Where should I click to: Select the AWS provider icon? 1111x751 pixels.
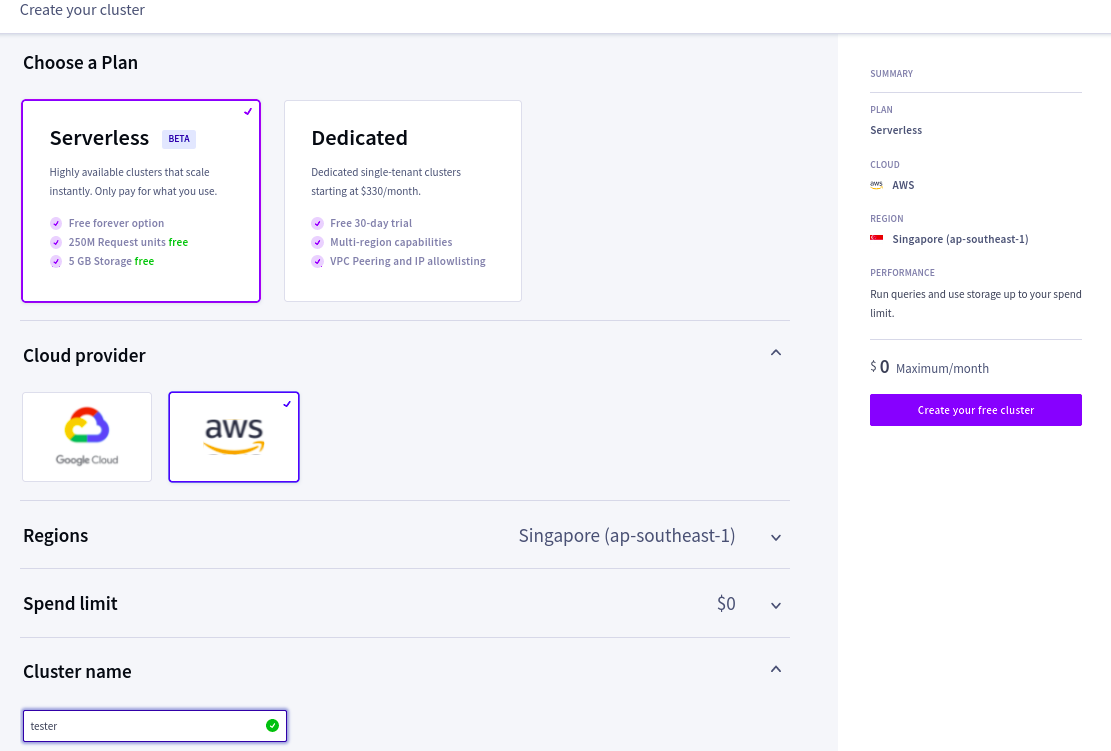233,437
